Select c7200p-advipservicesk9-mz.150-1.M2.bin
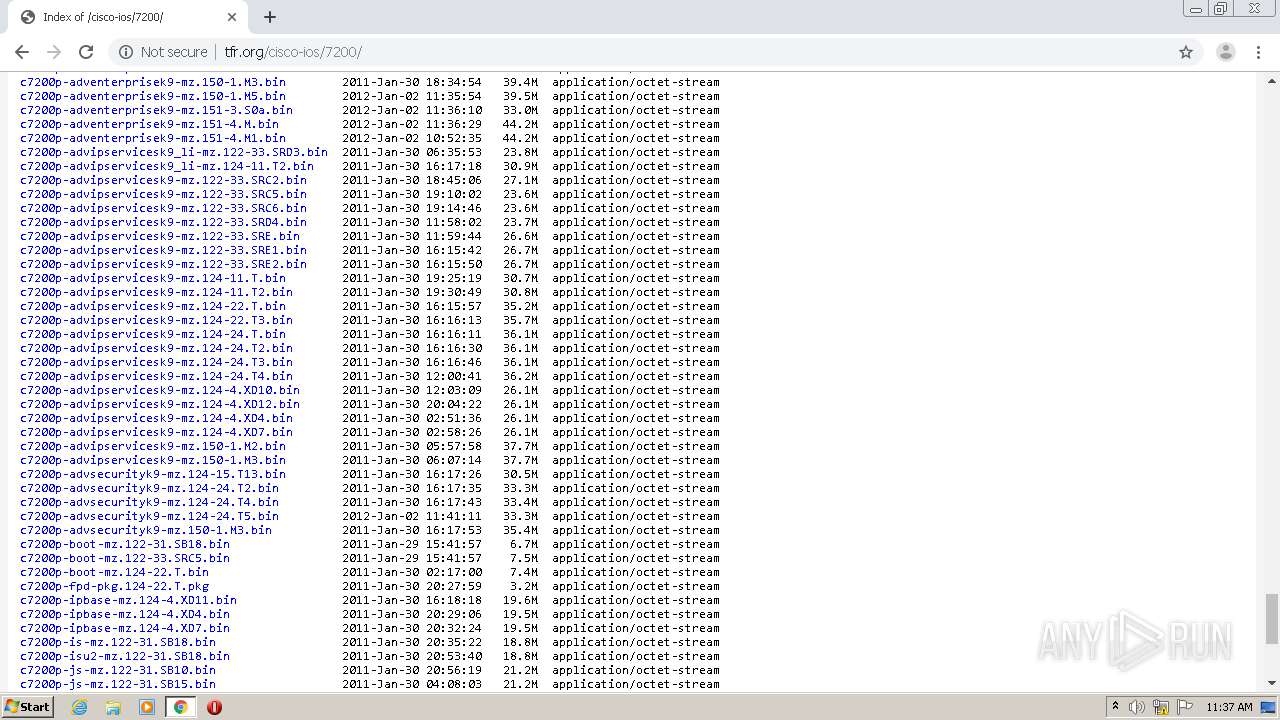Viewport: 1280px width, 720px height. 153,446
